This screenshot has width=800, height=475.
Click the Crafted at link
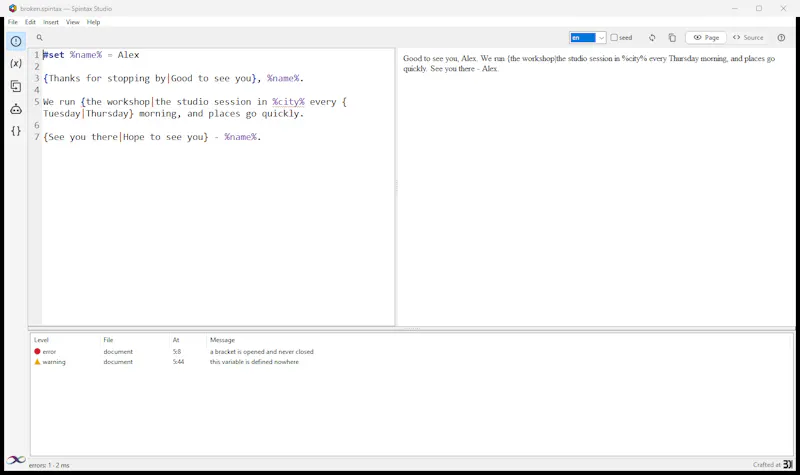(x=772, y=464)
